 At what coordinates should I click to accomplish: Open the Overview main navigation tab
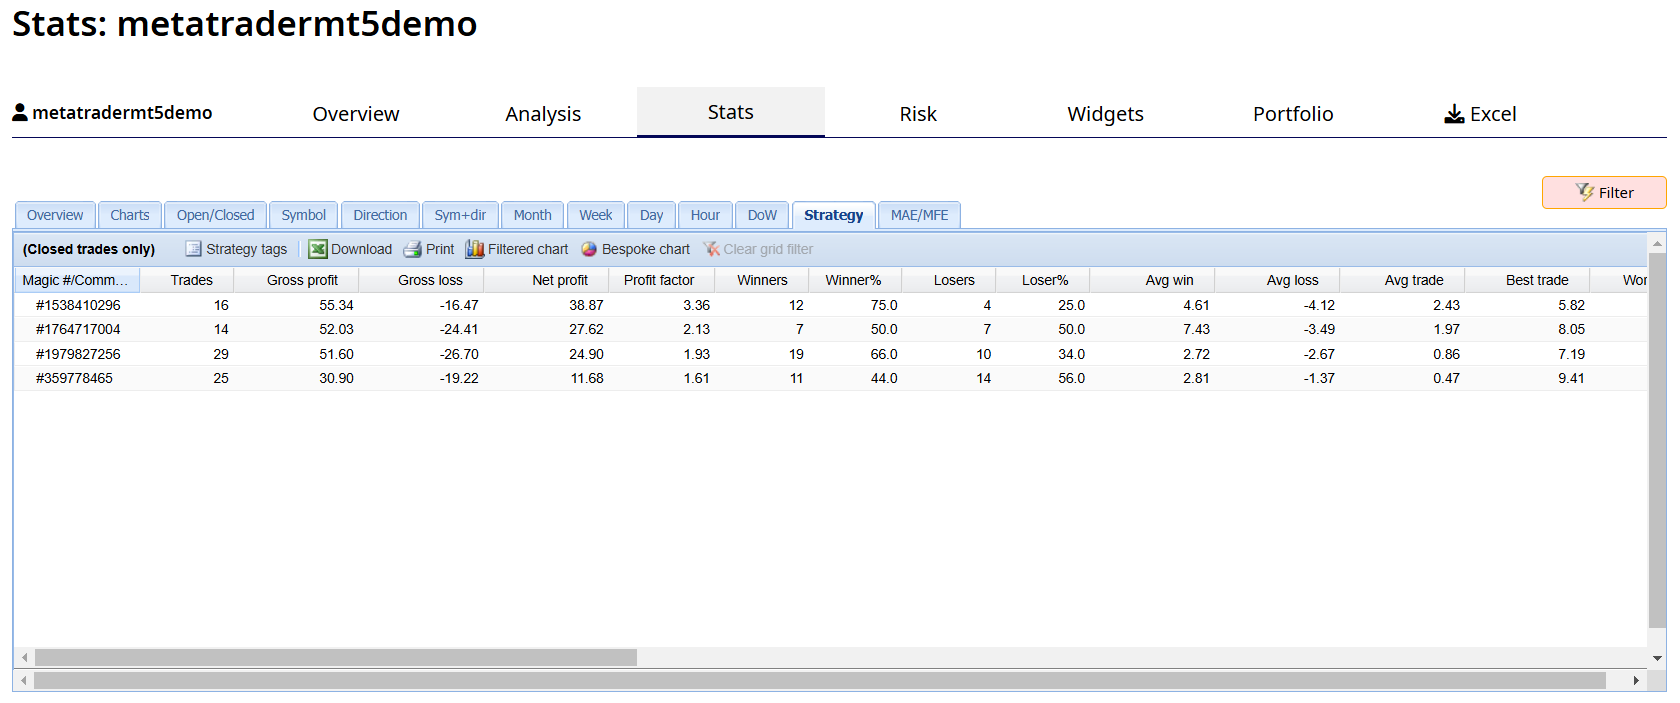point(356,114)
